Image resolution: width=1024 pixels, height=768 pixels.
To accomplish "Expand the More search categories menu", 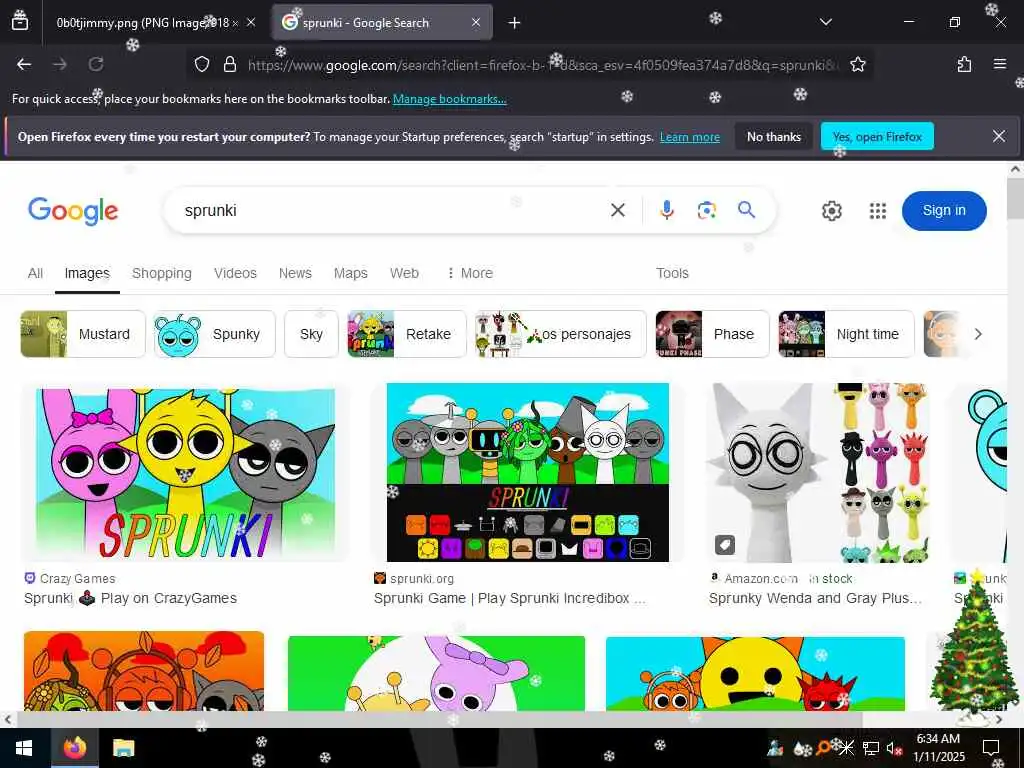I will click(470, 273).
